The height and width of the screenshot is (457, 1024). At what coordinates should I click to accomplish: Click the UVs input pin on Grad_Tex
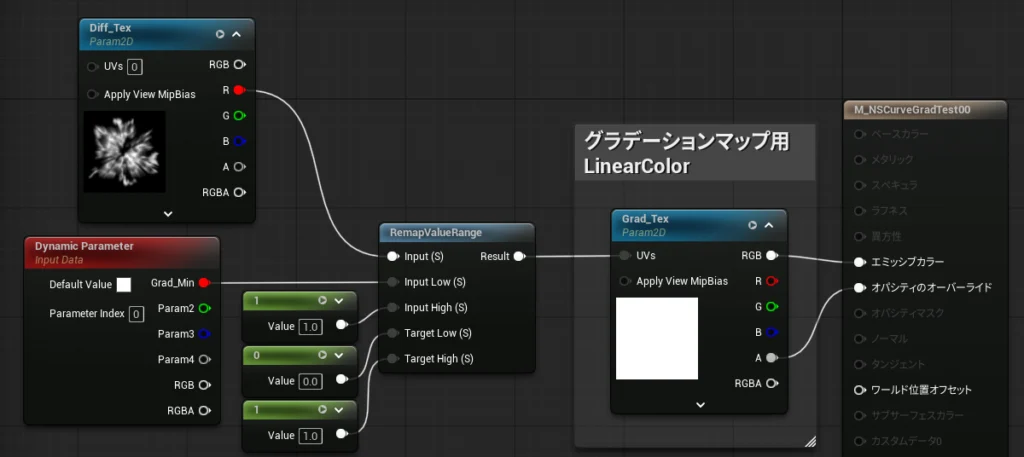pyautogui.click(x=625, y=255)
